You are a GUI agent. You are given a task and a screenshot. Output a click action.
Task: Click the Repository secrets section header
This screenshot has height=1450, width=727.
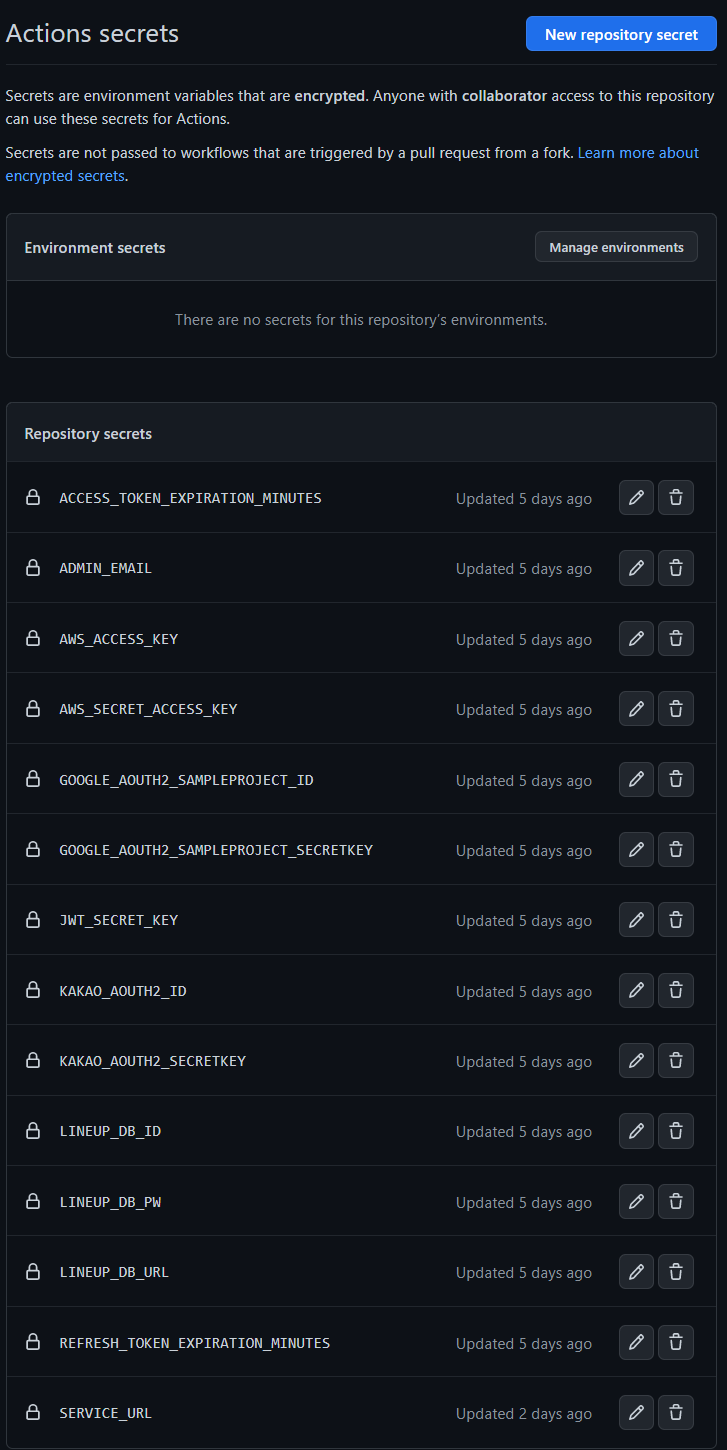(x=88, y=433)
